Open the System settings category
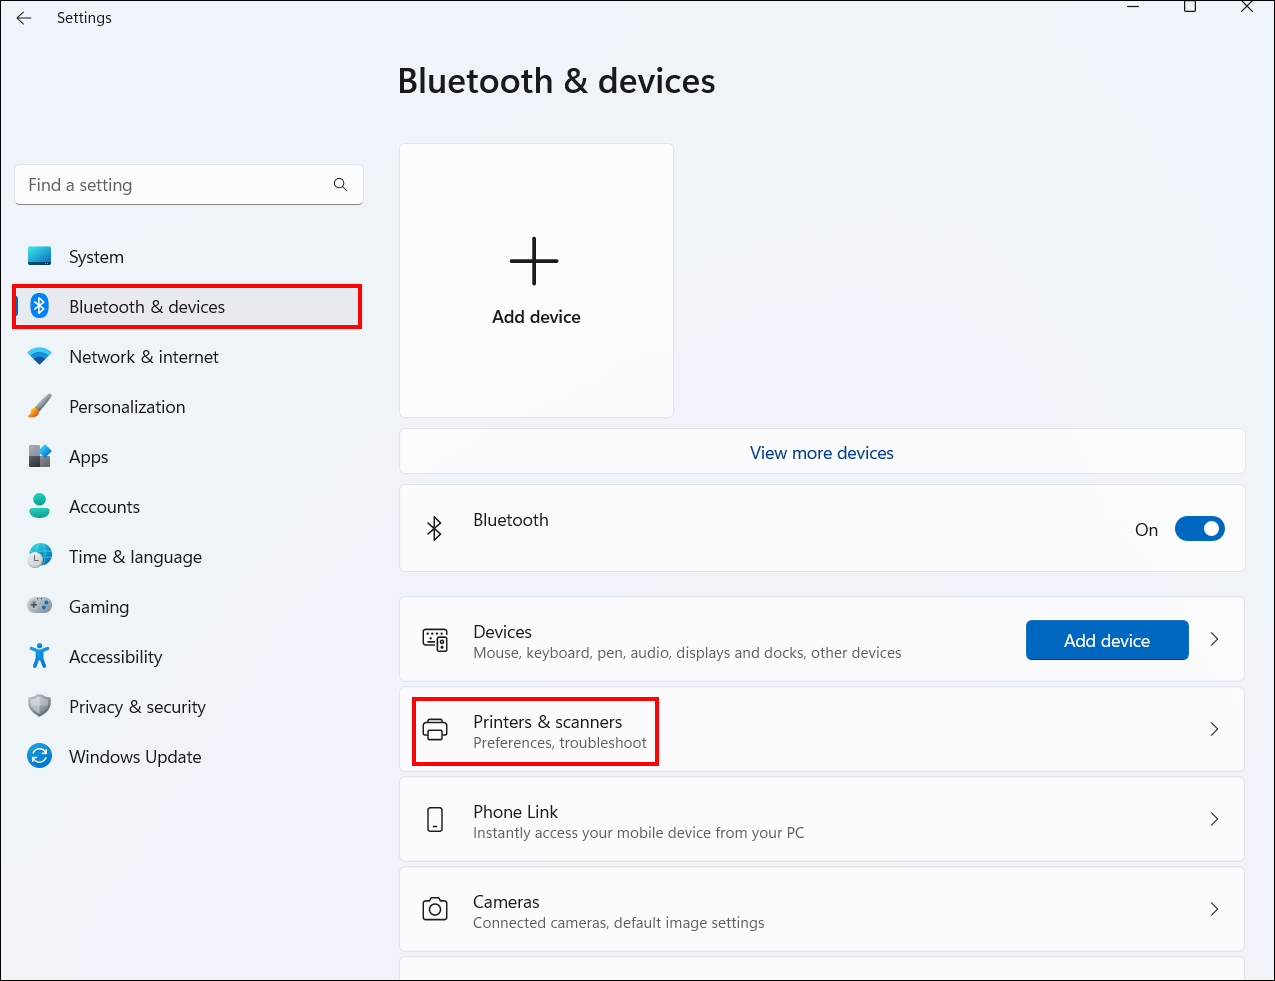This screenshot has width=1275, height=981. [188, 257]
